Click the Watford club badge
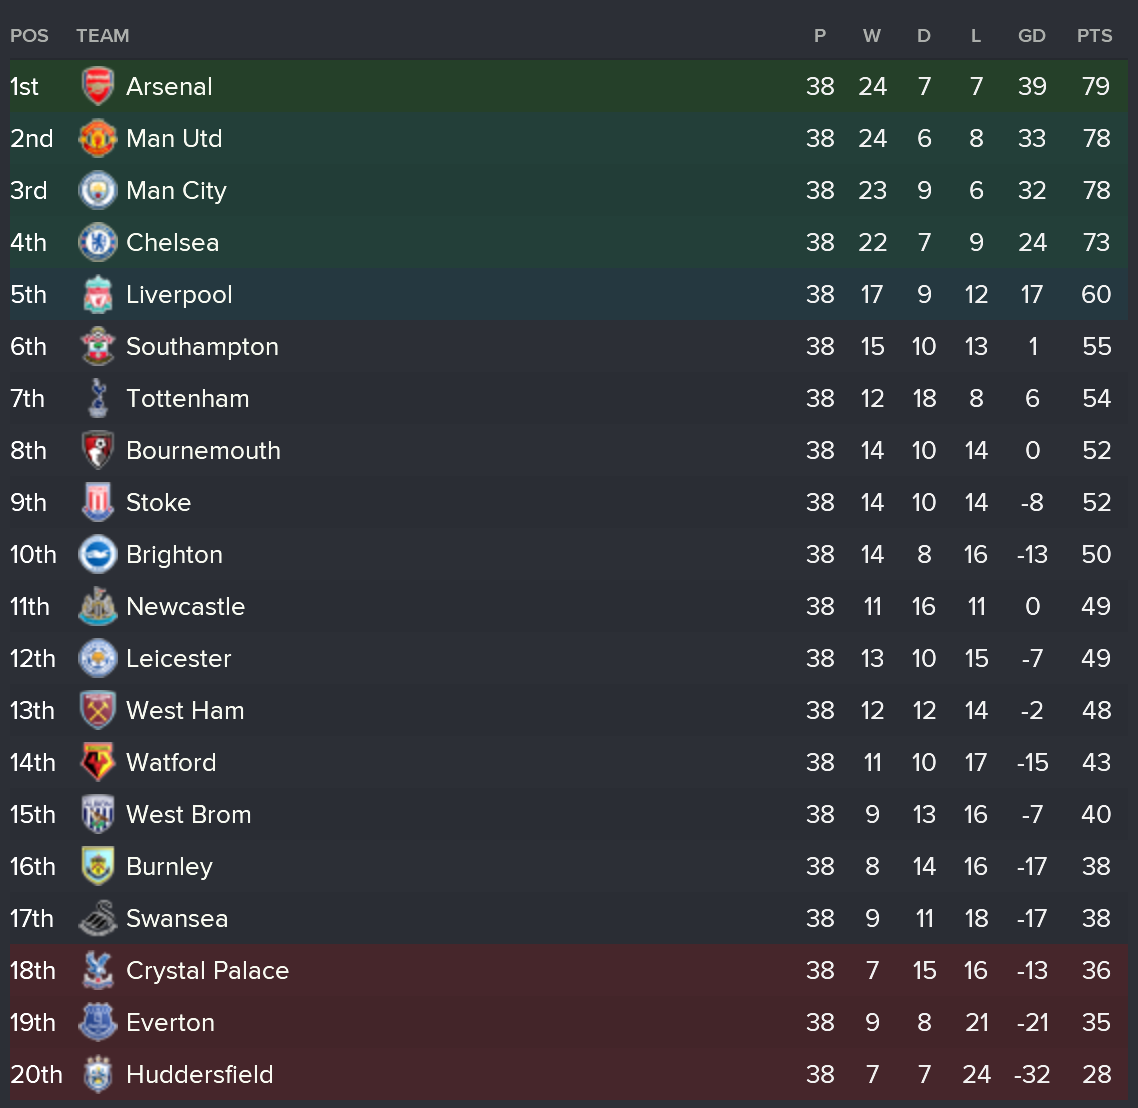The image size is (1138, 1108). pos(98,763)
